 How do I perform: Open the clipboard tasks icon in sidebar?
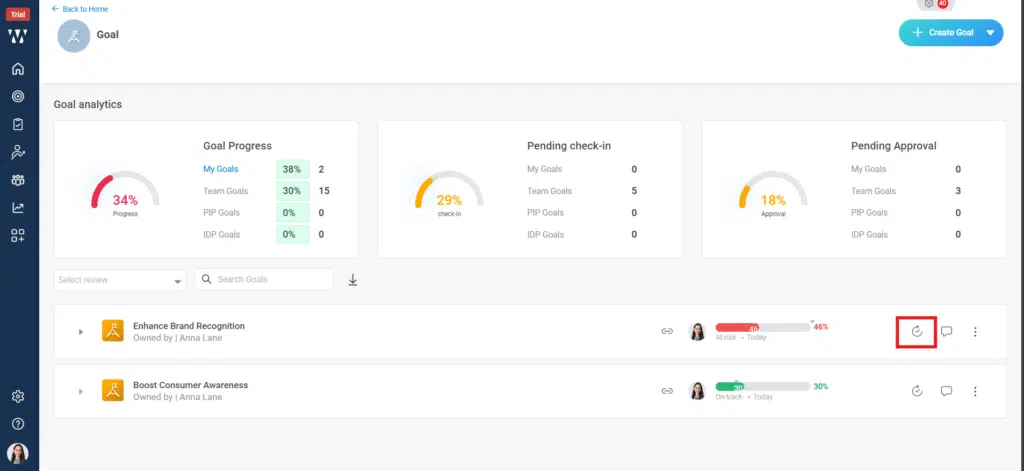pyautogui.click(x=18, y=124)
